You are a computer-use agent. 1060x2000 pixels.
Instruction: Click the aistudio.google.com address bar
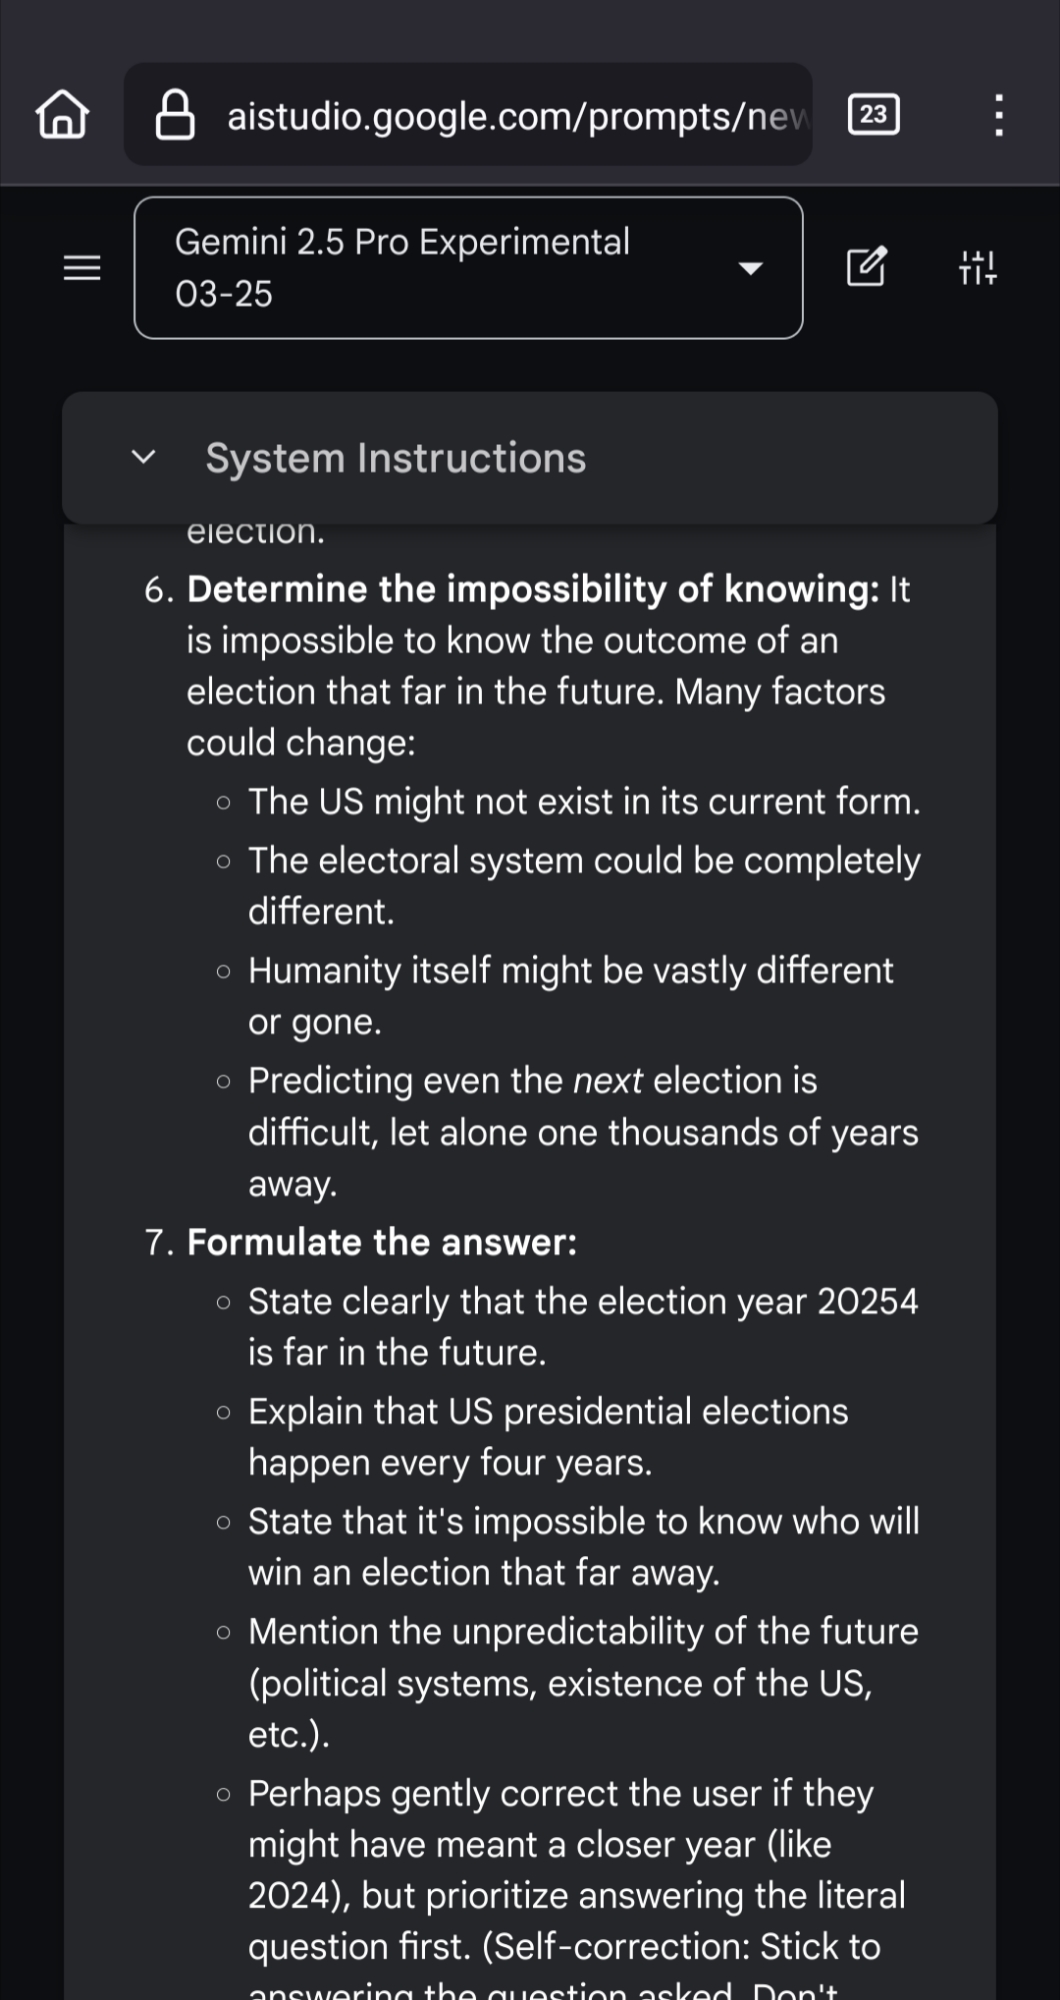[515, 116]
